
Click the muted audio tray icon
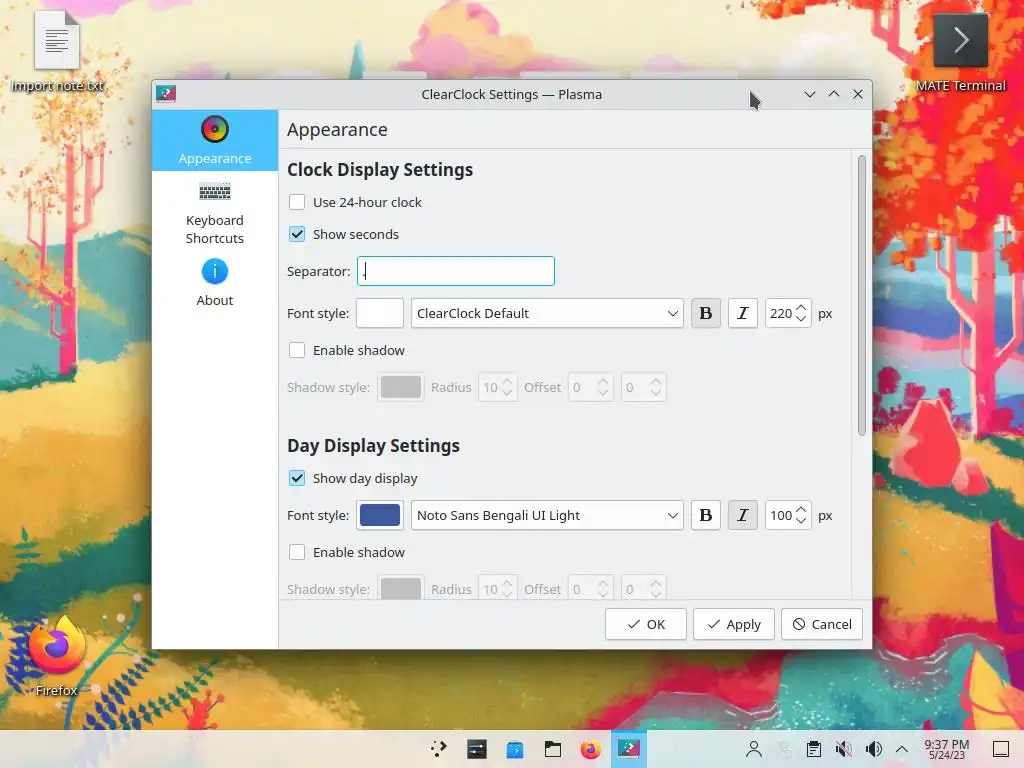[844, 749]
